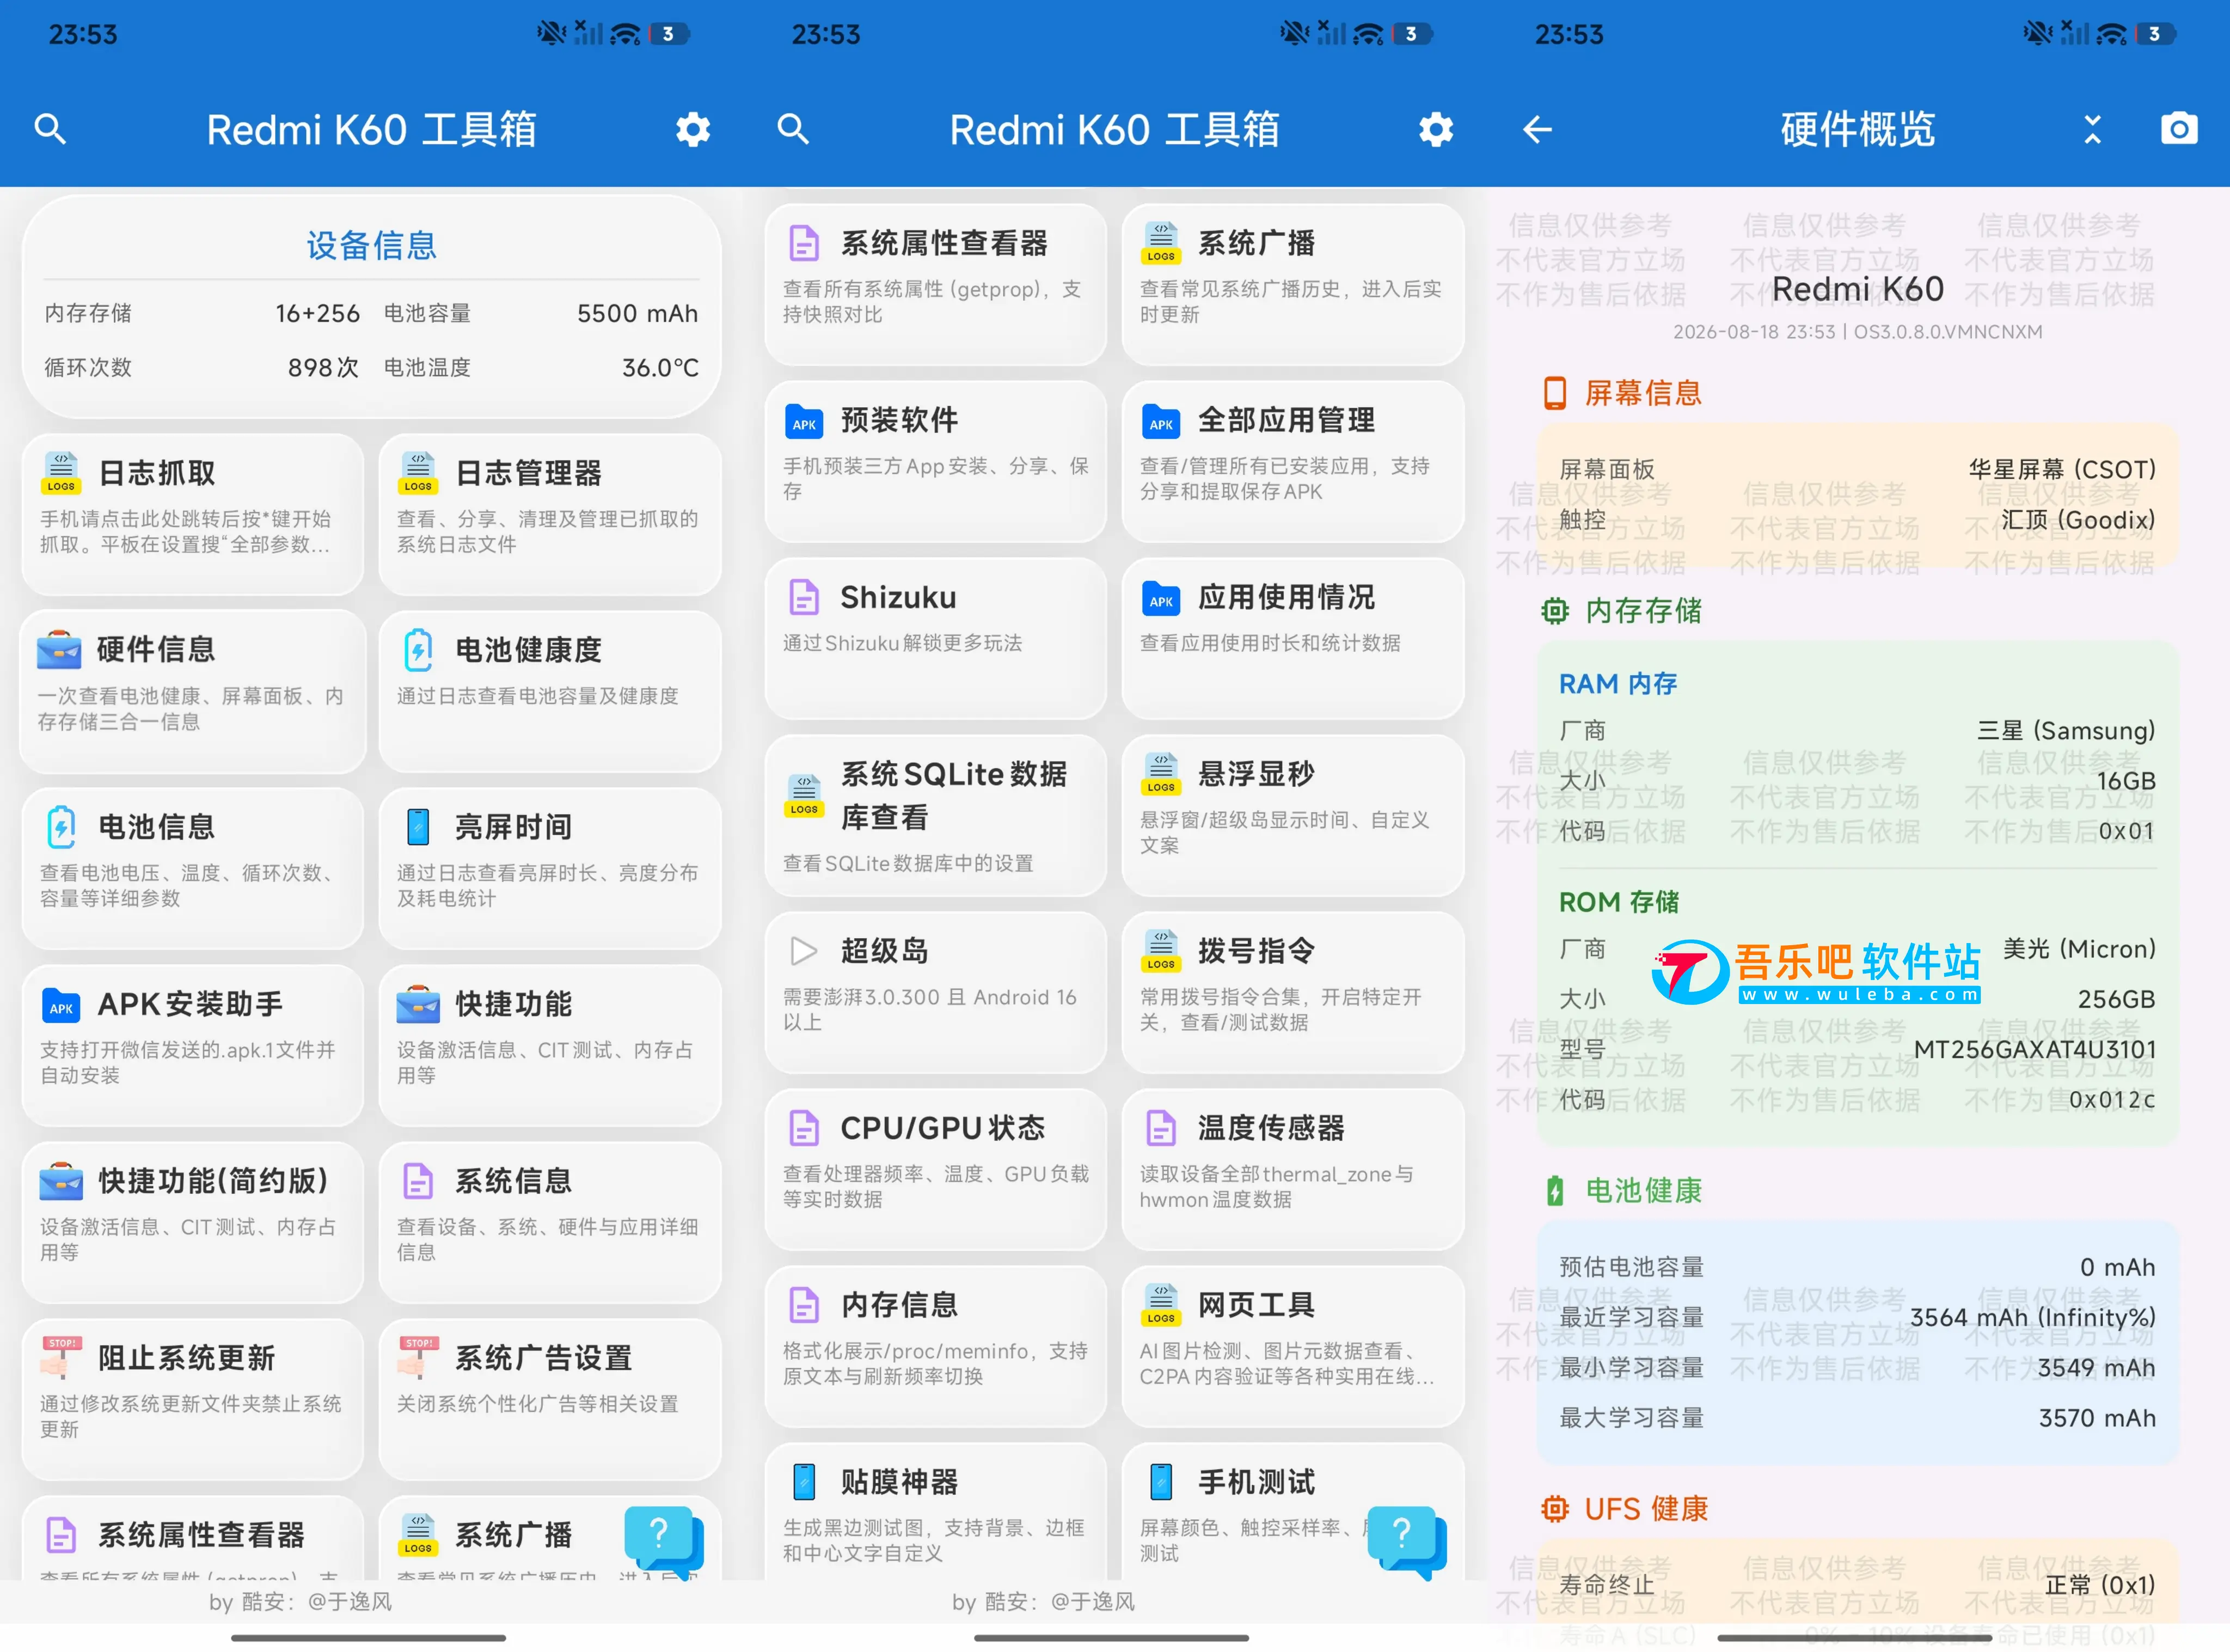Viewport: 2230px width, 1652px height.
Task: Select the 16+256 内存存储 value
Action: 317,314
